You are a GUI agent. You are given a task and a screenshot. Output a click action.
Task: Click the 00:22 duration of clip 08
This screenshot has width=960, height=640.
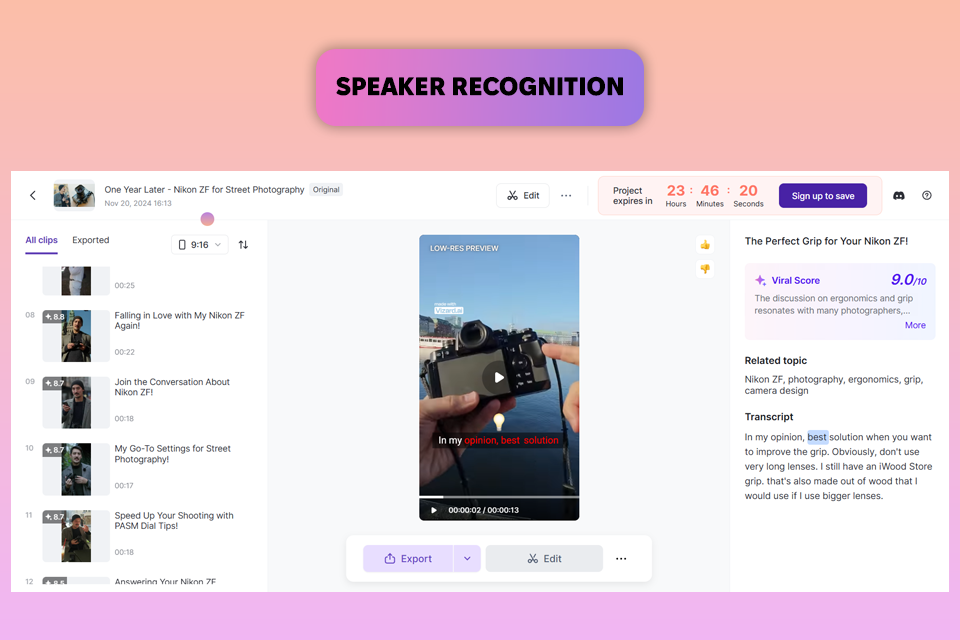click(x=124, y=352)
